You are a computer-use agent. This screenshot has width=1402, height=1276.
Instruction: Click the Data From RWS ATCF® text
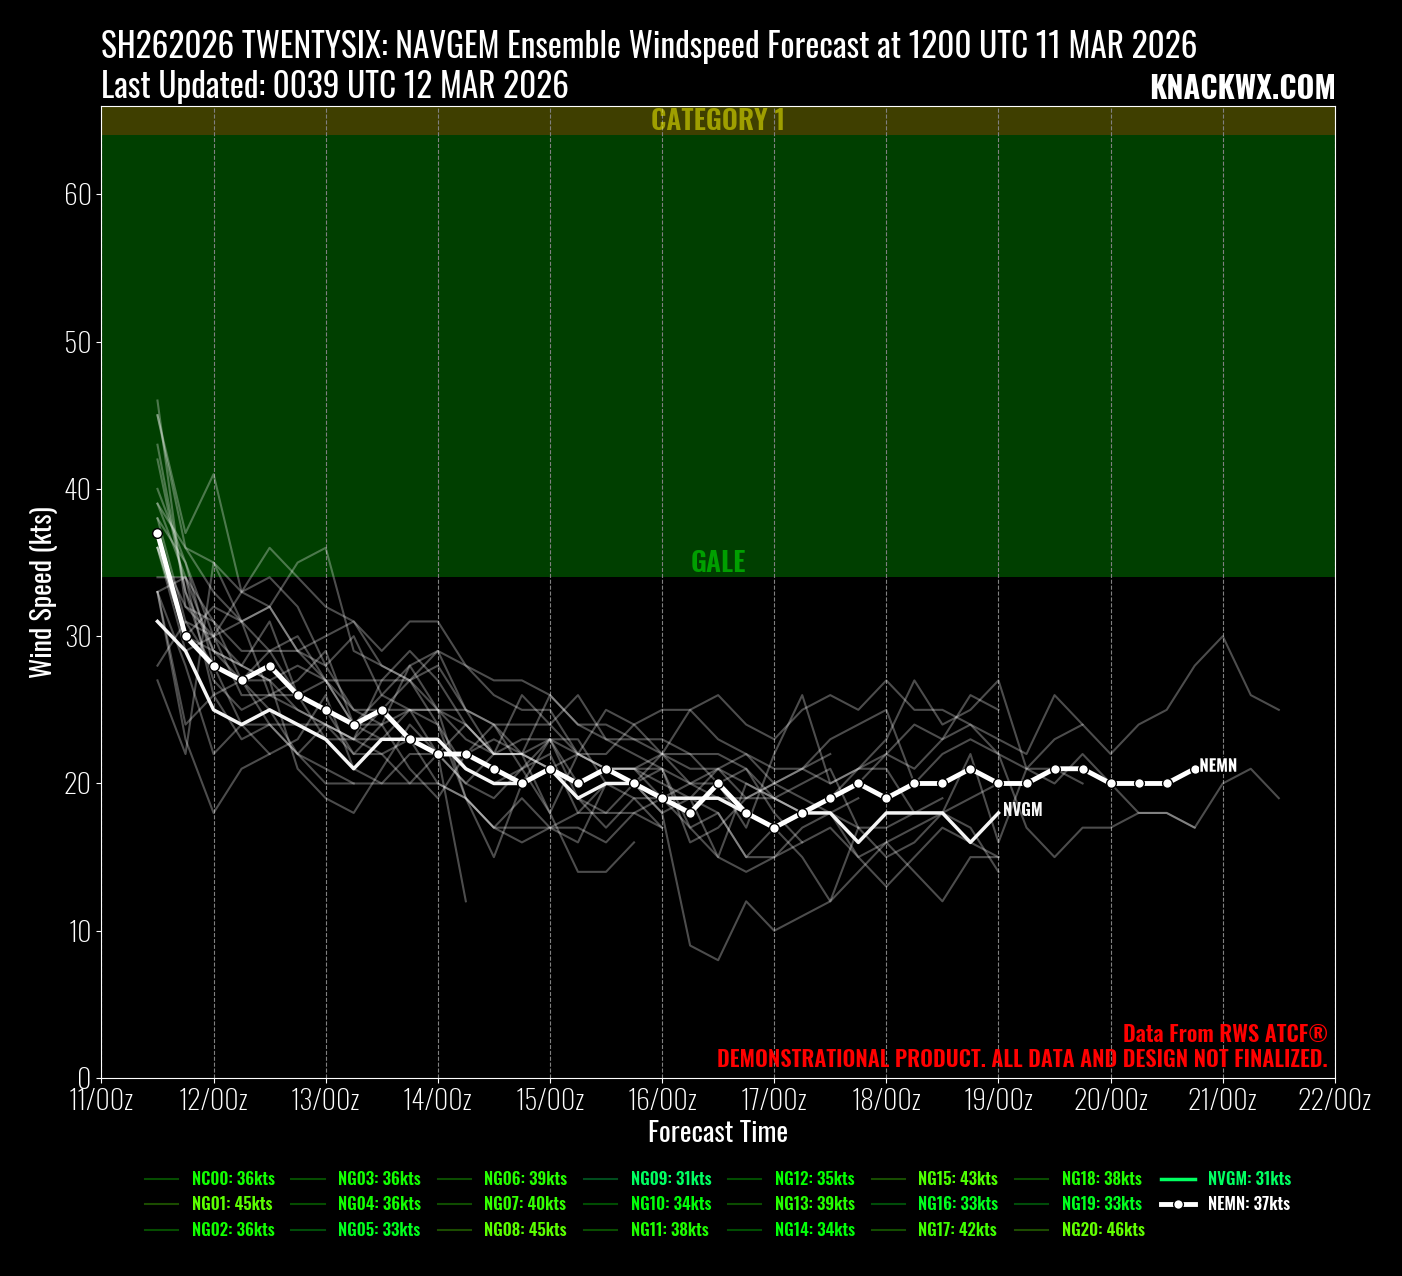coord(1224,1034)
